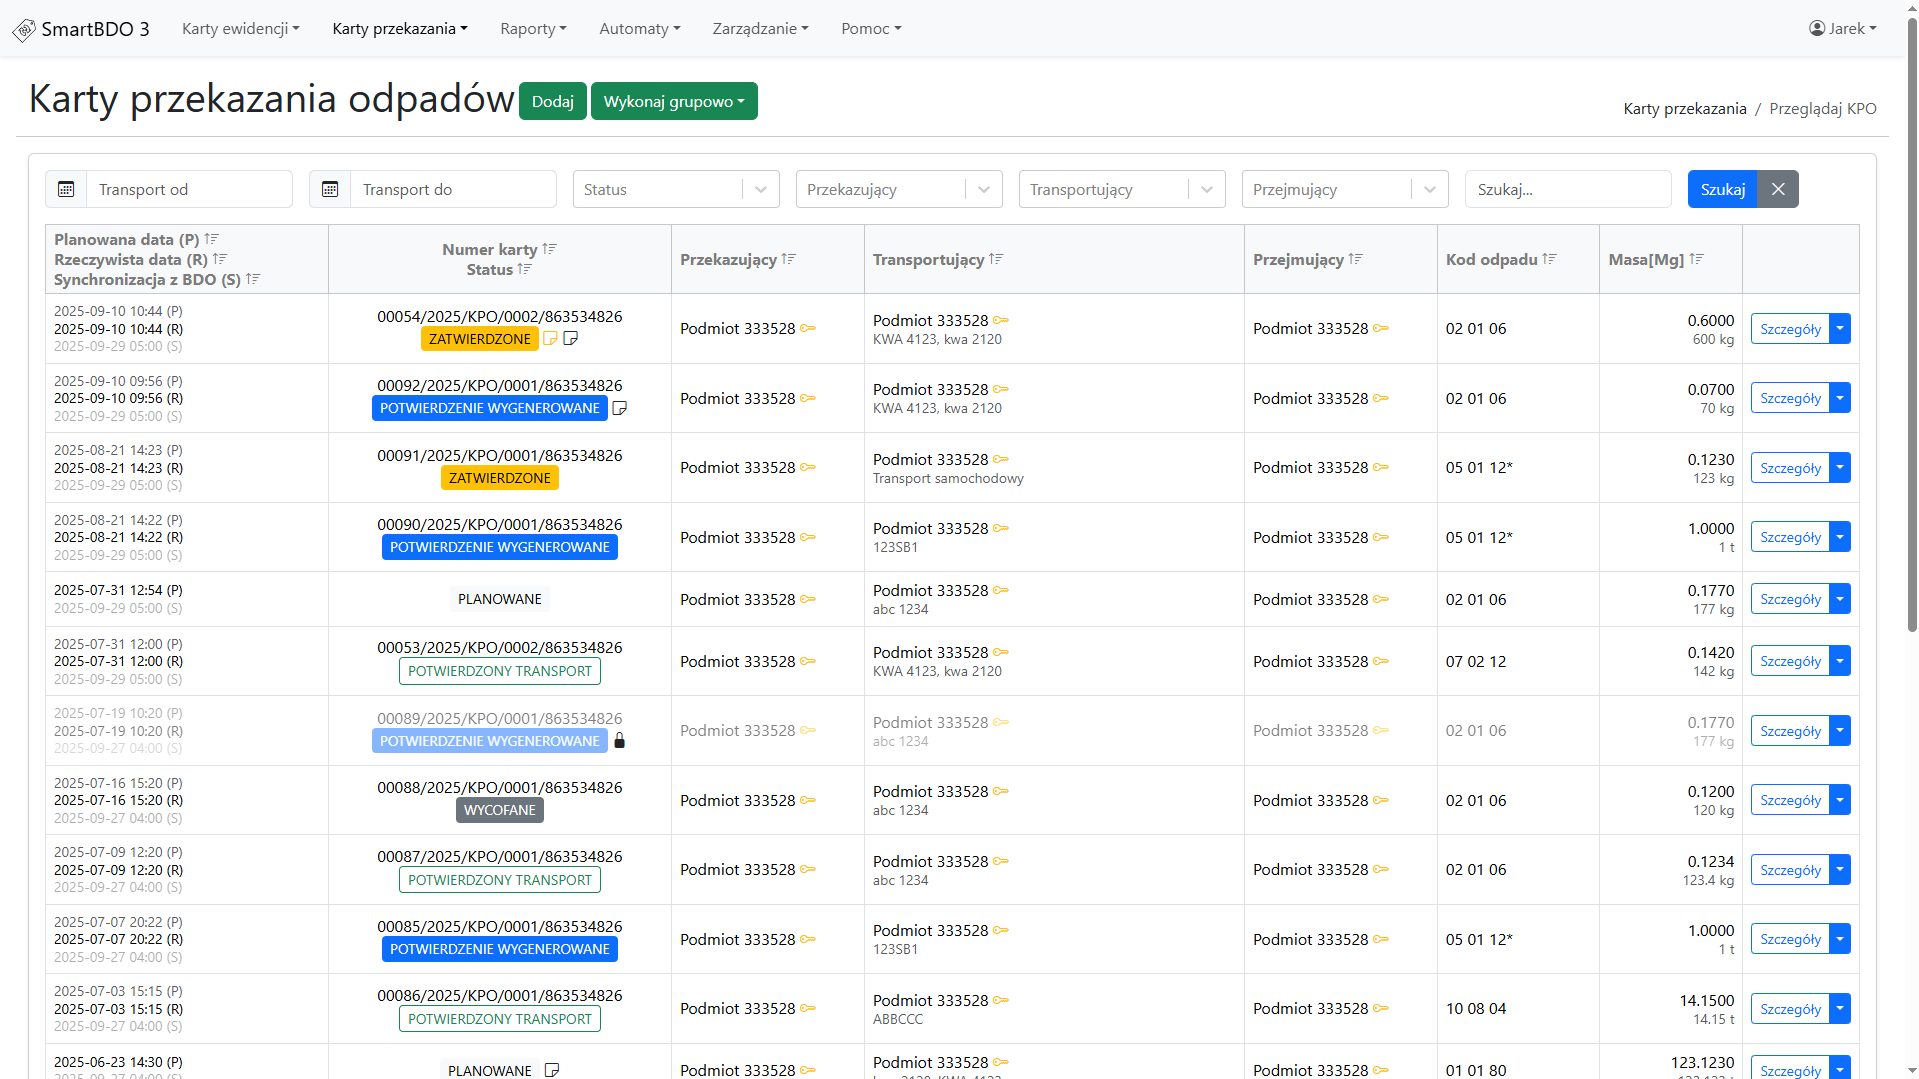
Task: Click the SmartBDO 3 logo icon
Action: [x=24, y=30]
